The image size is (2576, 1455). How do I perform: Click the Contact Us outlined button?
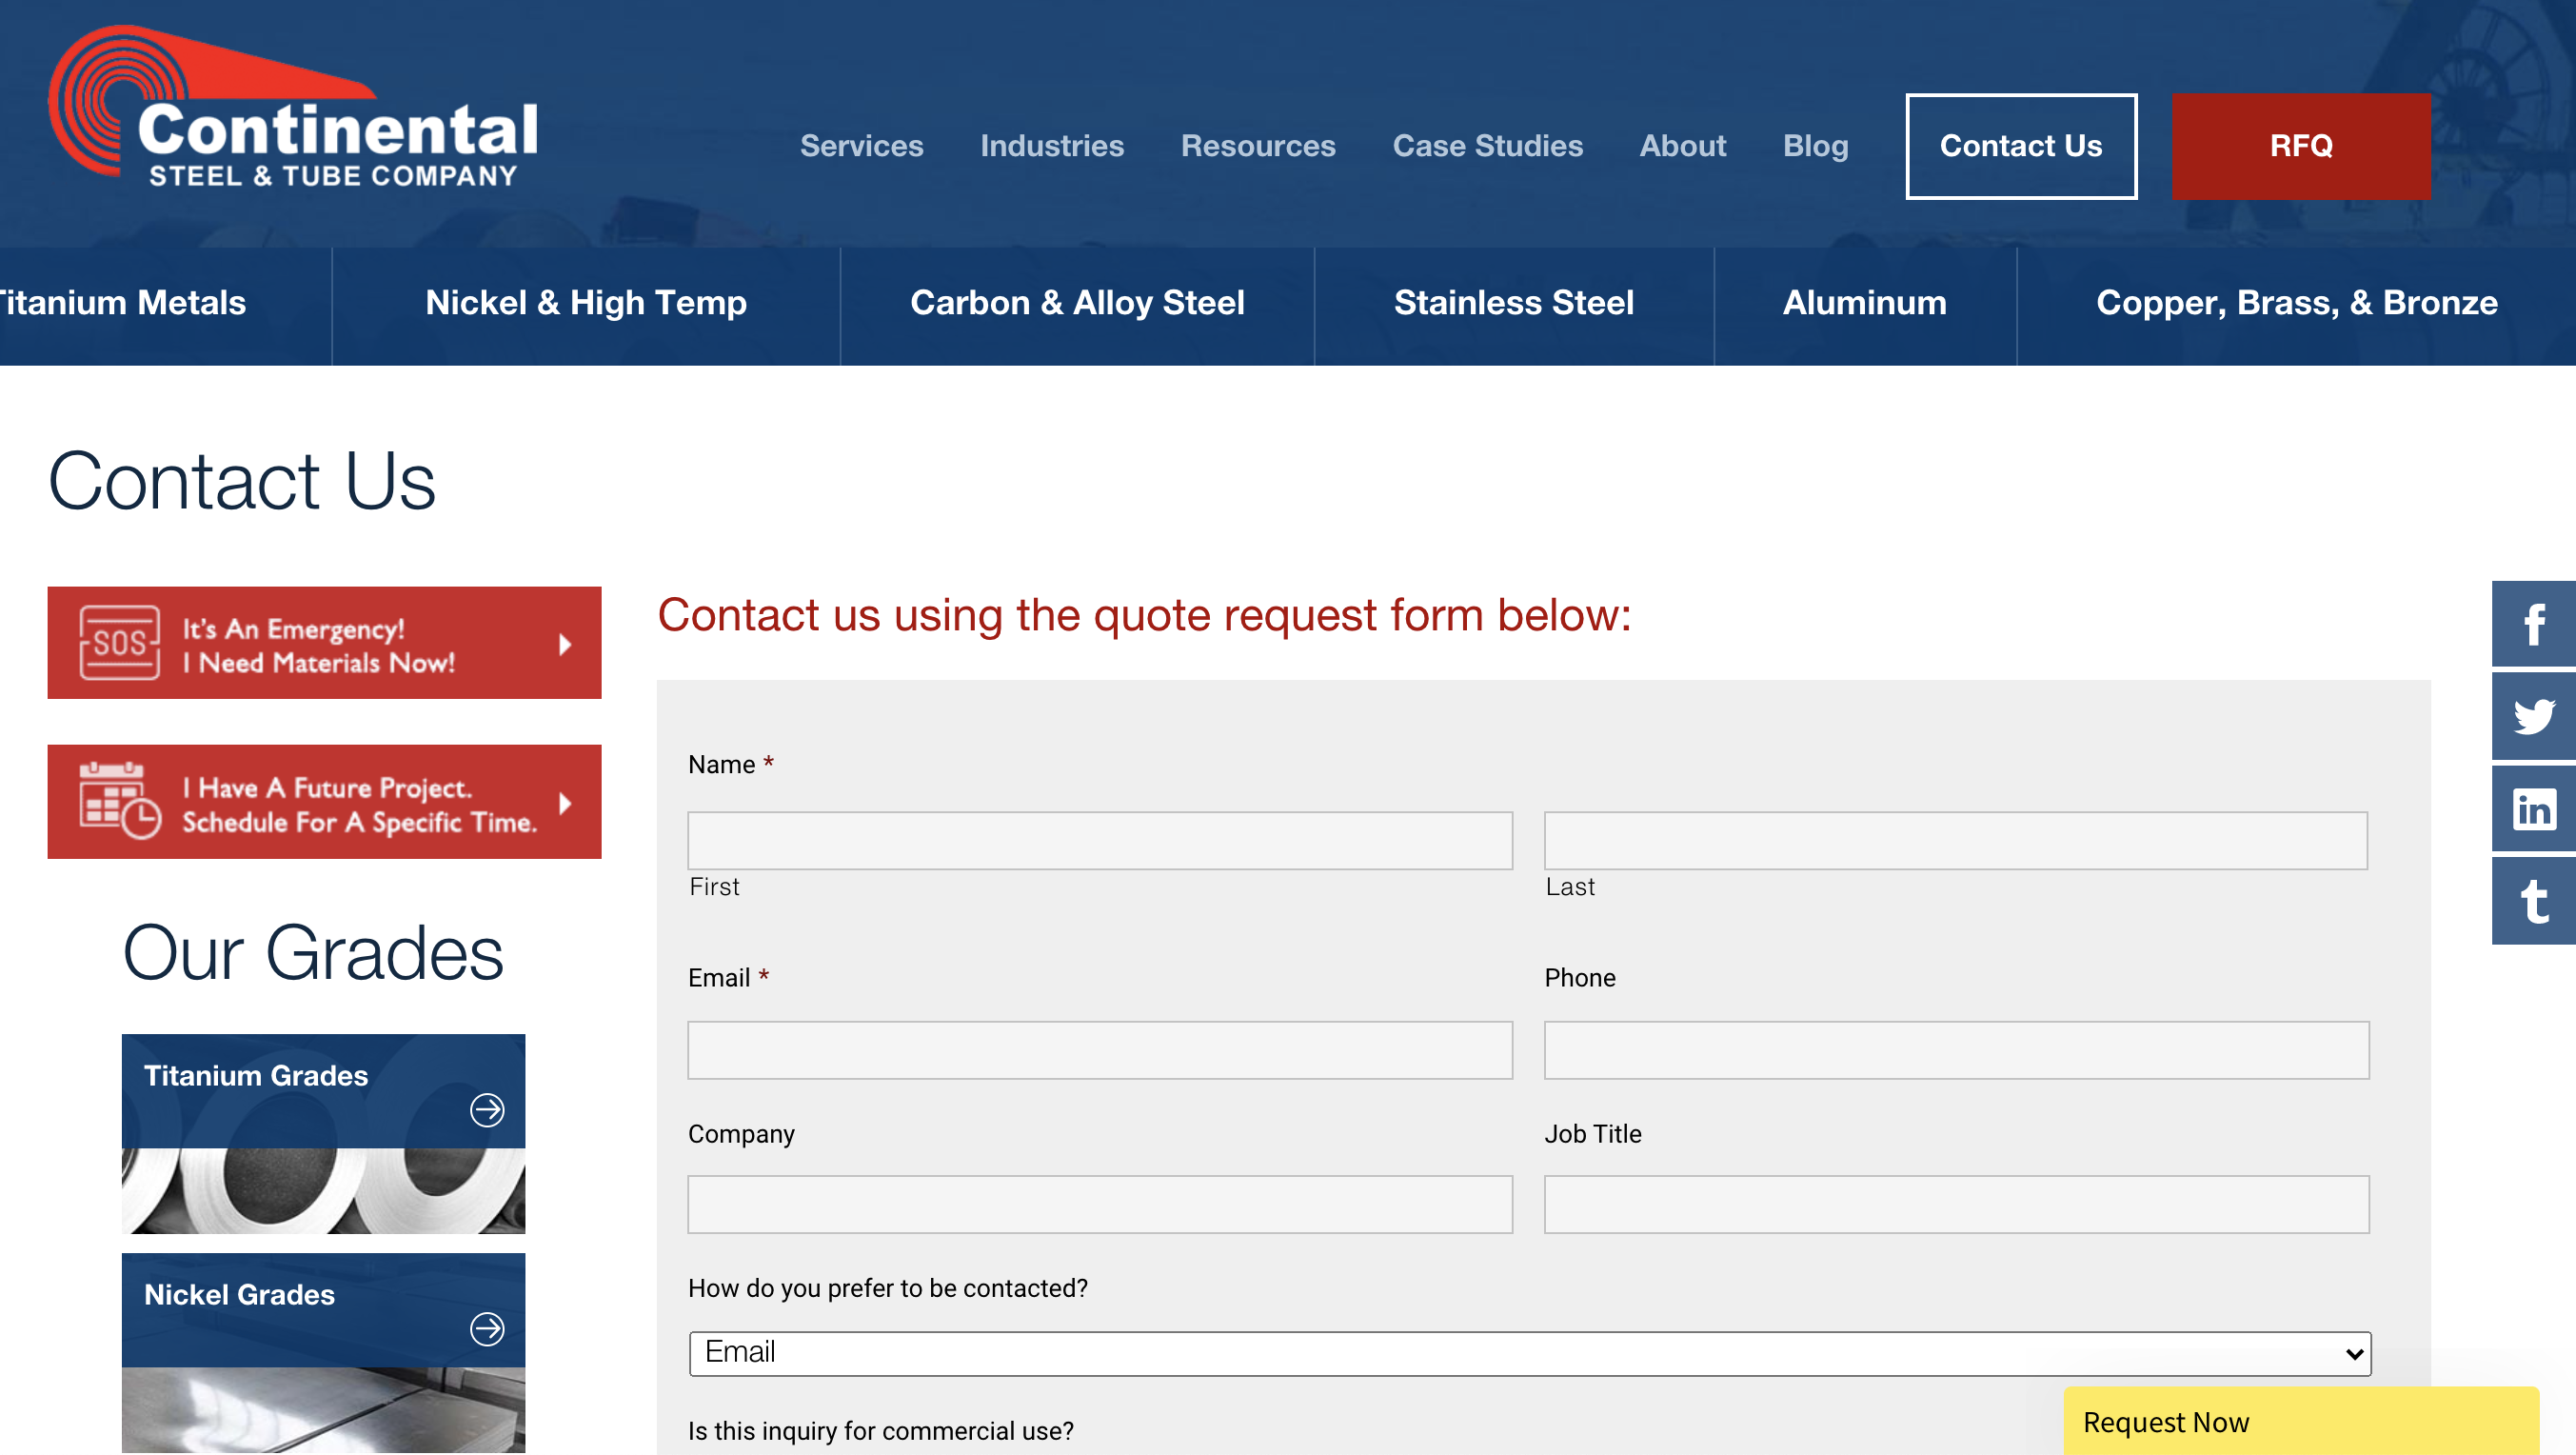[x=2020, y=146]
